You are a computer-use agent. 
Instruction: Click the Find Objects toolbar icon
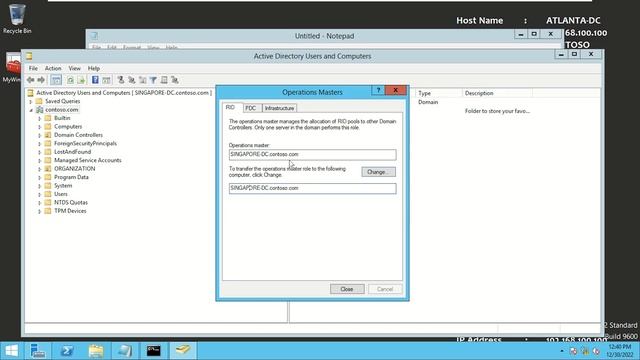tap(164, 80)
